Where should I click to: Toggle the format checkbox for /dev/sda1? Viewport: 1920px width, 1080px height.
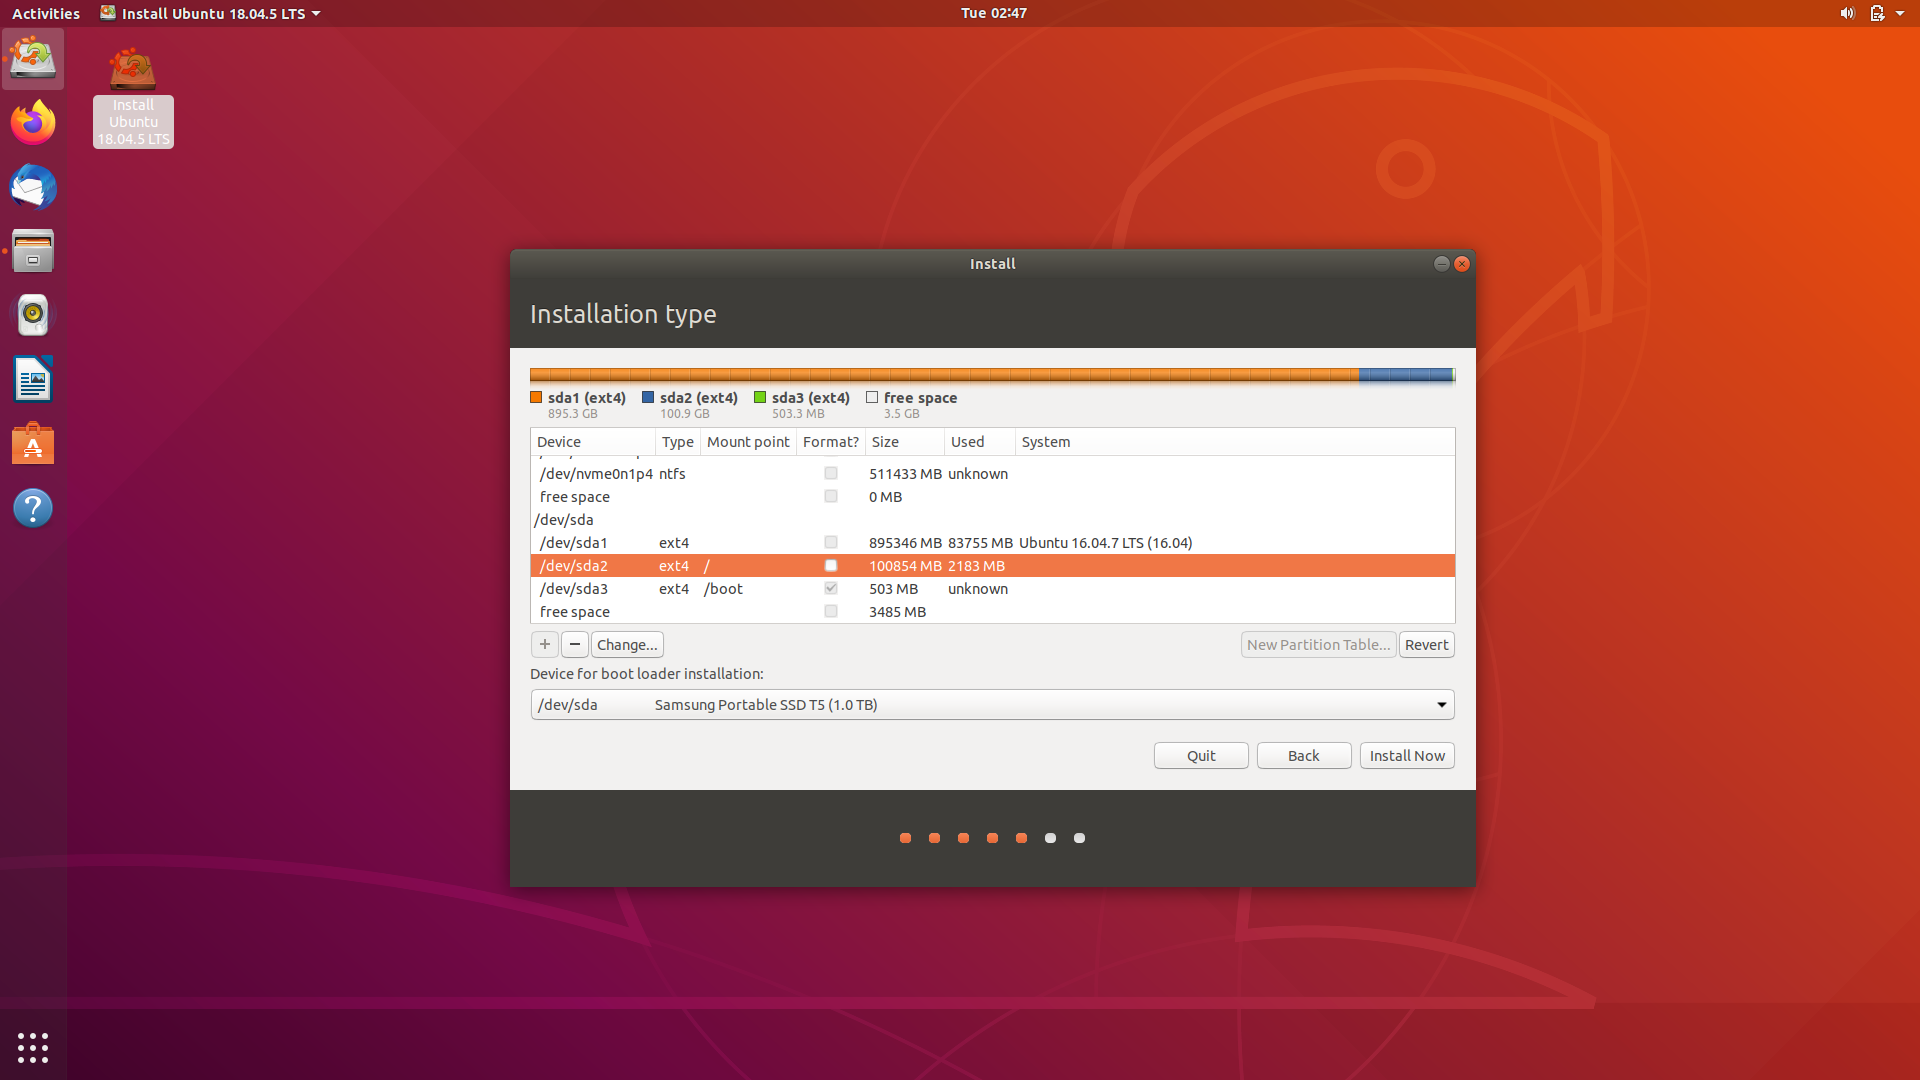tap(830, 543)
